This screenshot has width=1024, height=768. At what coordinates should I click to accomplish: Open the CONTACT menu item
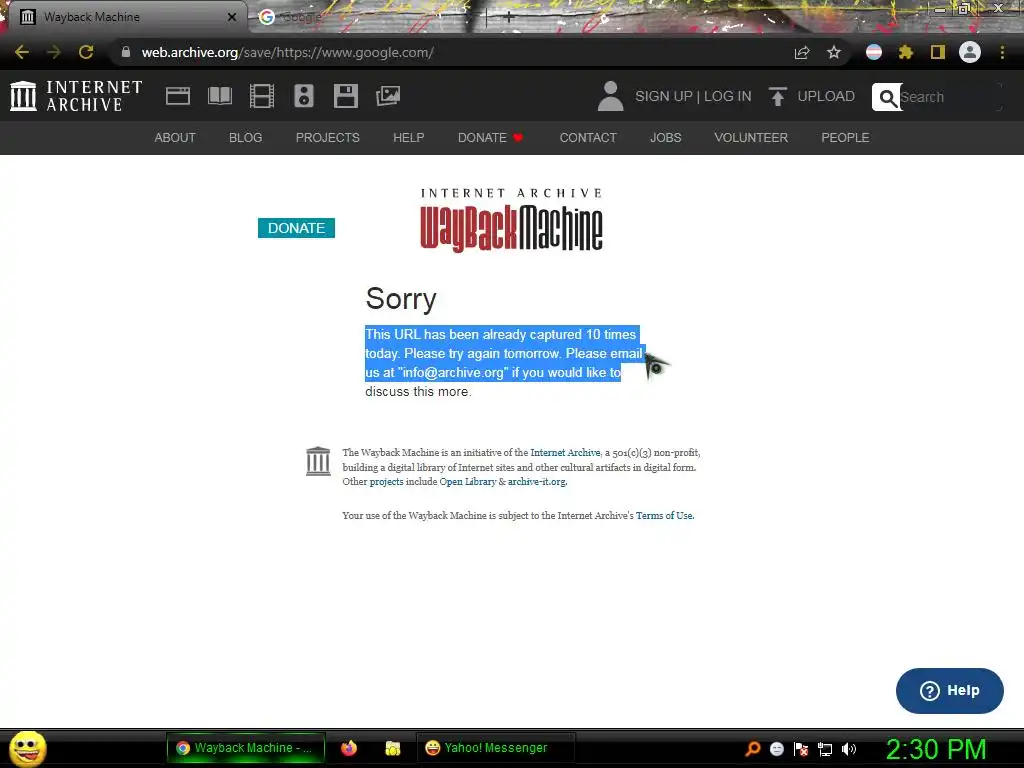coord(588,138)
